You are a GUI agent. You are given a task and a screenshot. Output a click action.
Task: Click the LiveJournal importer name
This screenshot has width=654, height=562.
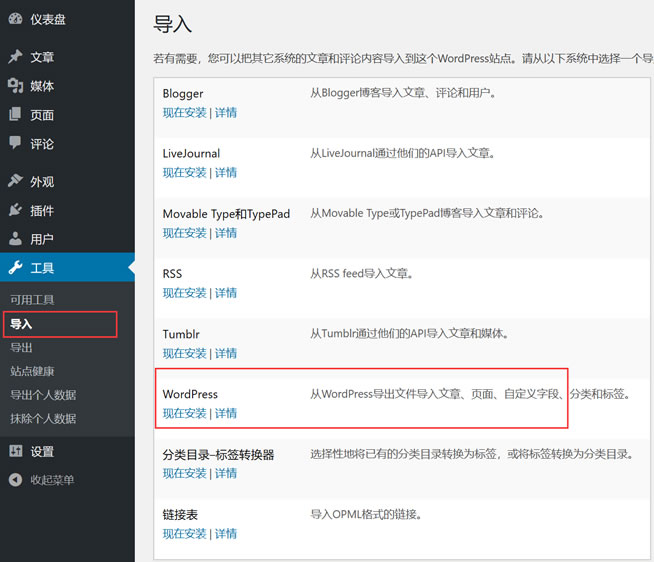point(191,154)
